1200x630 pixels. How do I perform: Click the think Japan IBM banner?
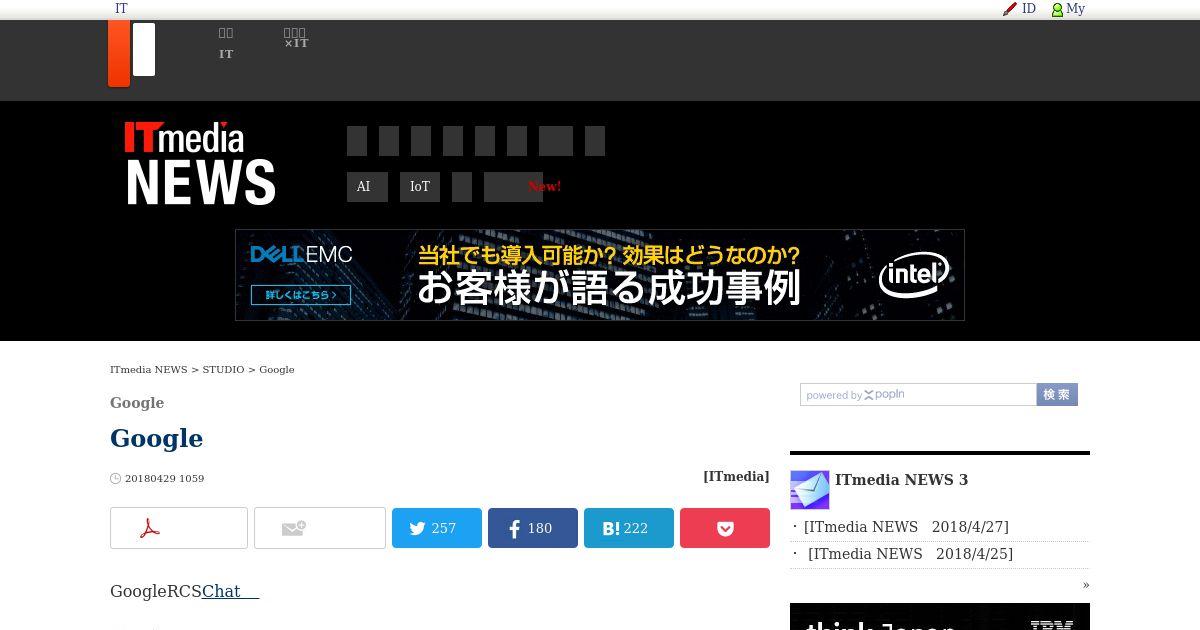click(940, 617)
